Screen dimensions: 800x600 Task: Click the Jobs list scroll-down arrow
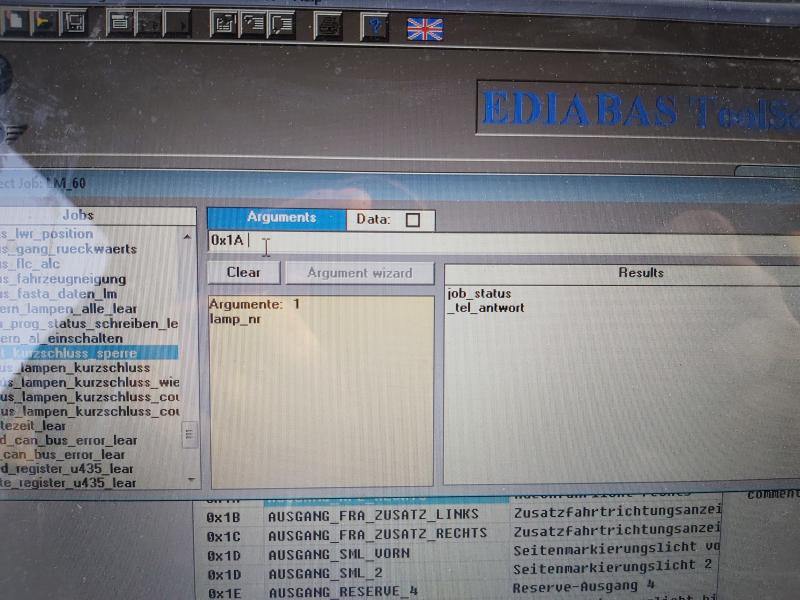tap(191, 480)
